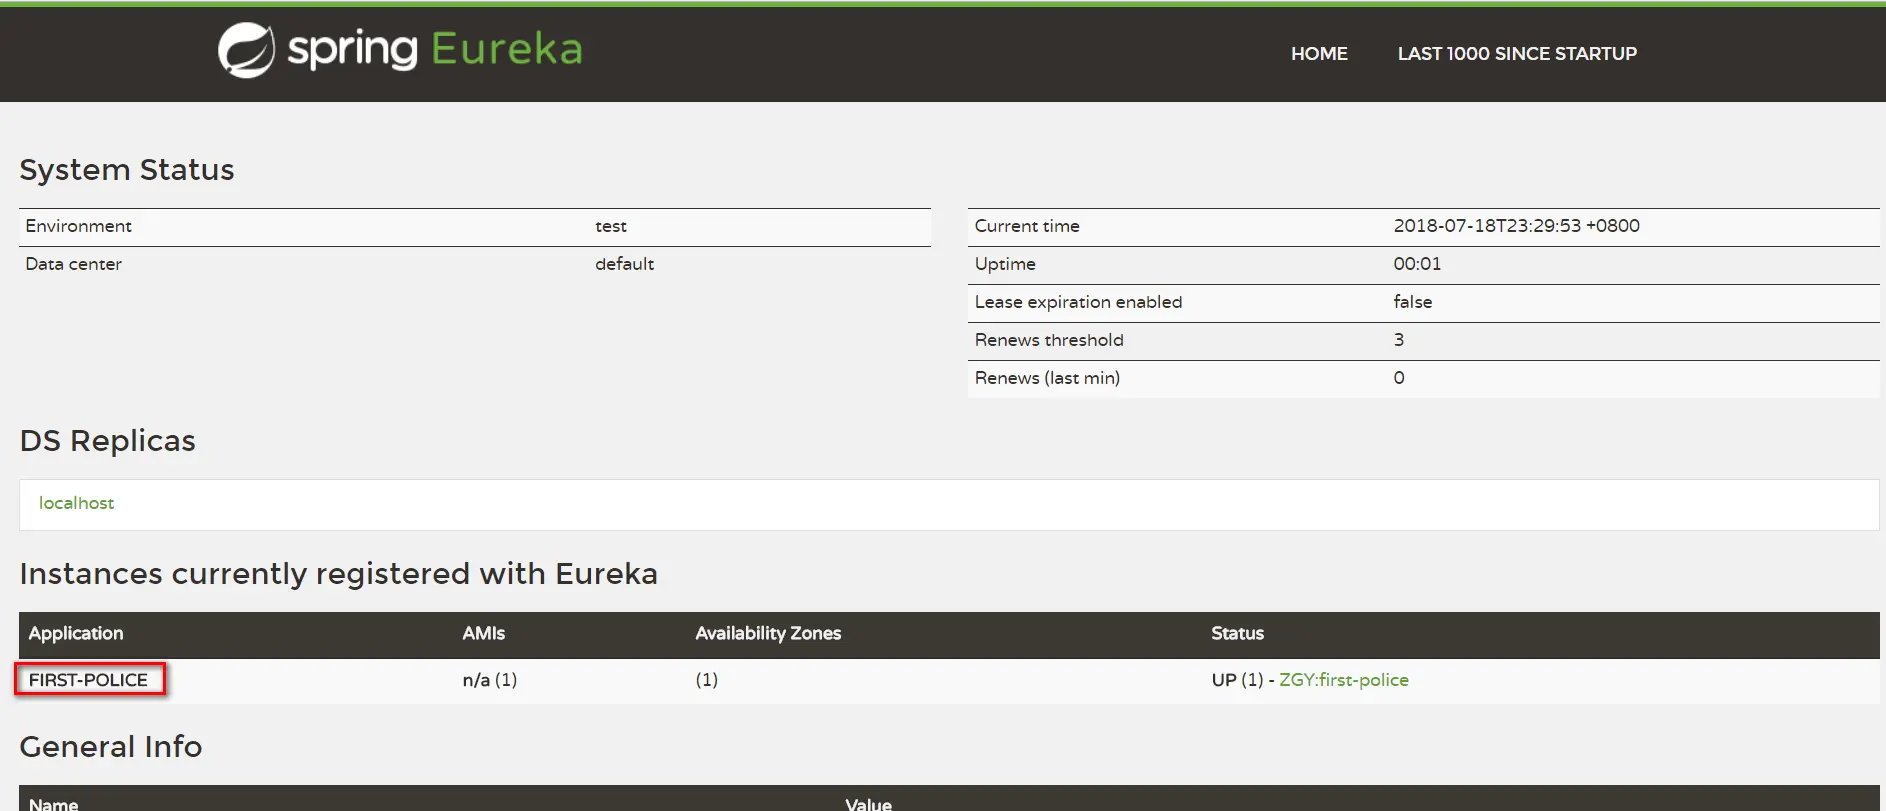The image size is (1886, 811).
Task: Select the Renews threshold label
Action: (1049, 340)
